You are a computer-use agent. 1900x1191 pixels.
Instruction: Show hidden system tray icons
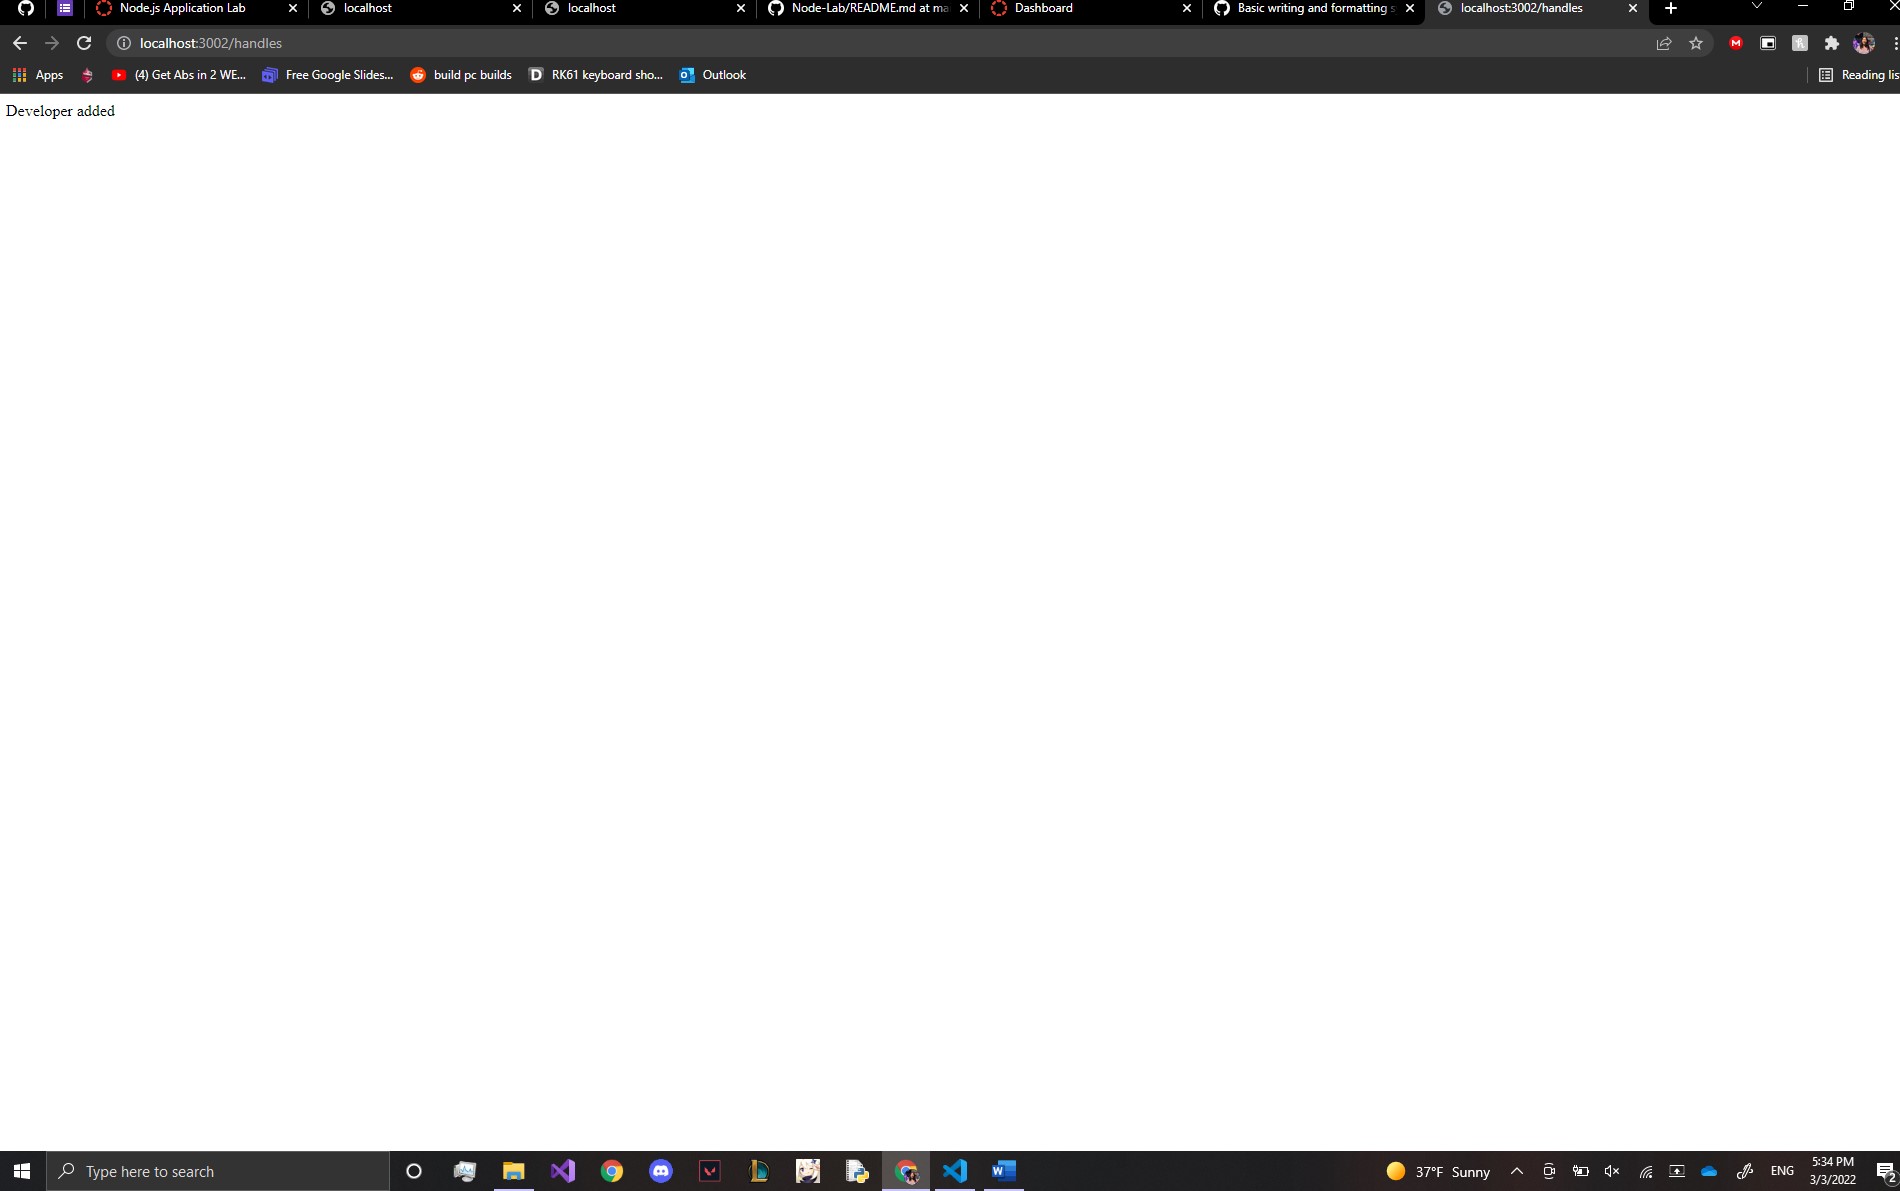(1517, 1171)
